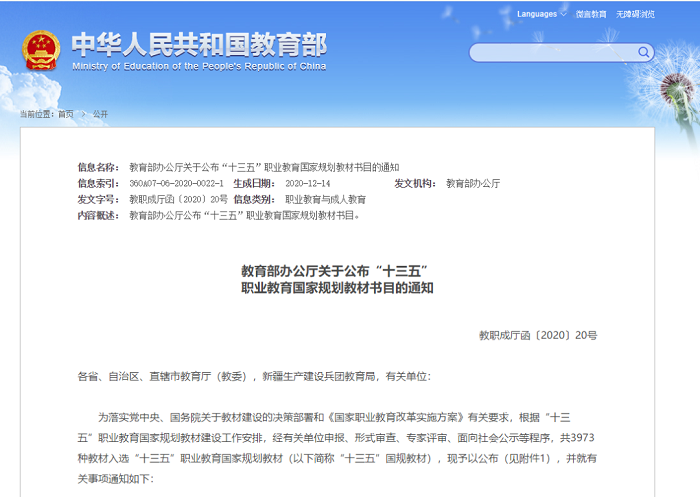The image size is (700, 497).
Task: Open the Languages dropdown
Action: coord(541,14)
